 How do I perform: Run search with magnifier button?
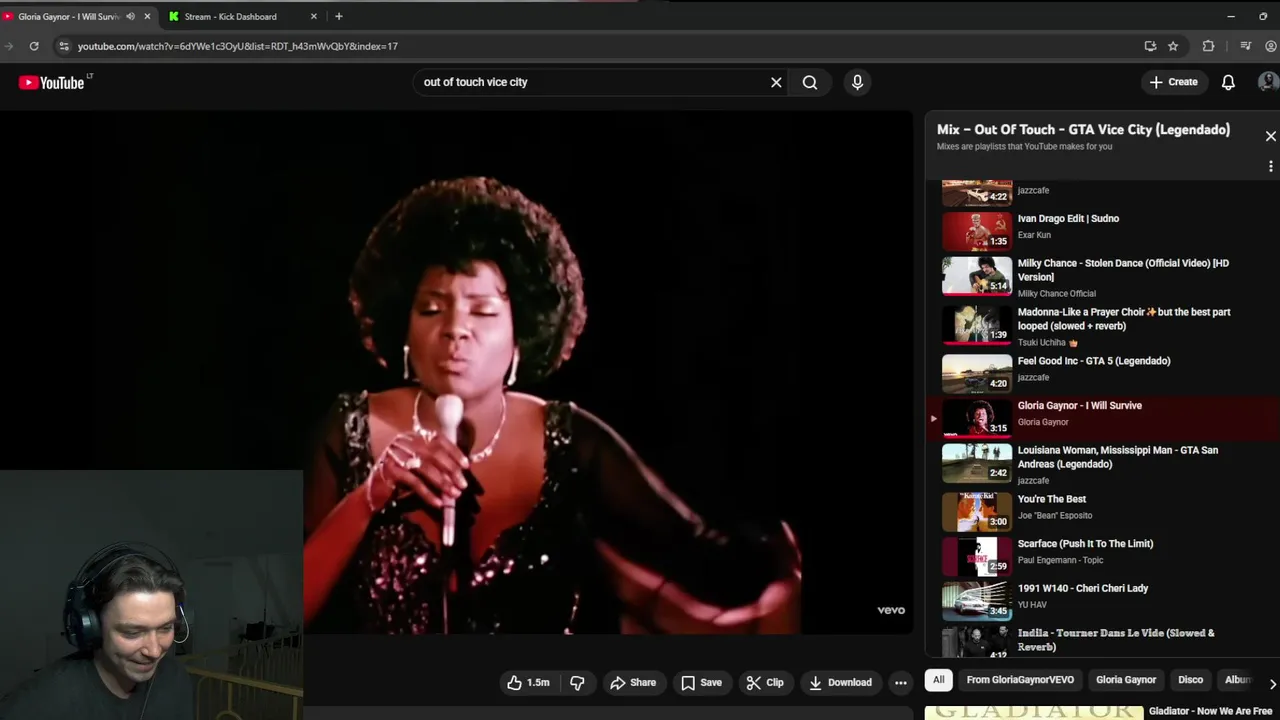tap(810, 83)
